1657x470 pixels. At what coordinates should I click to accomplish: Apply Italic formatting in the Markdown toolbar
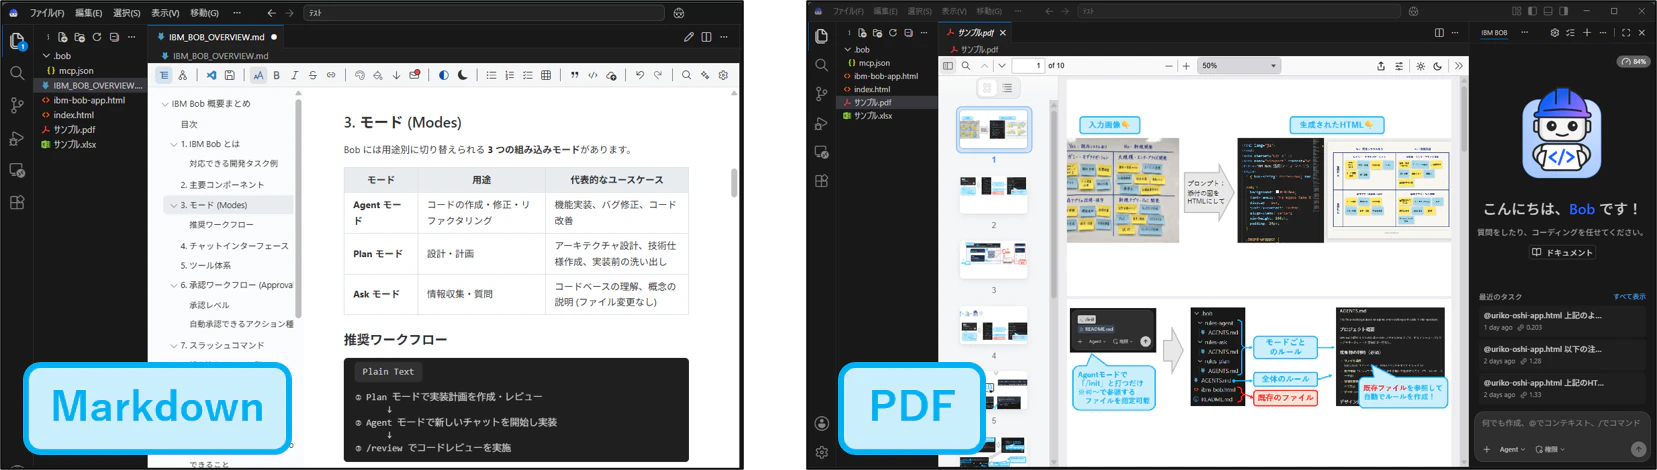(x=295, y=75)
